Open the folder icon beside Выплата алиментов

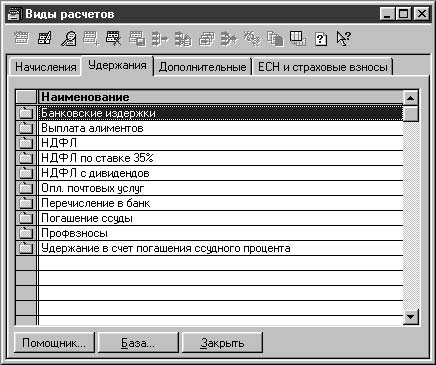(x=26, y=128)
